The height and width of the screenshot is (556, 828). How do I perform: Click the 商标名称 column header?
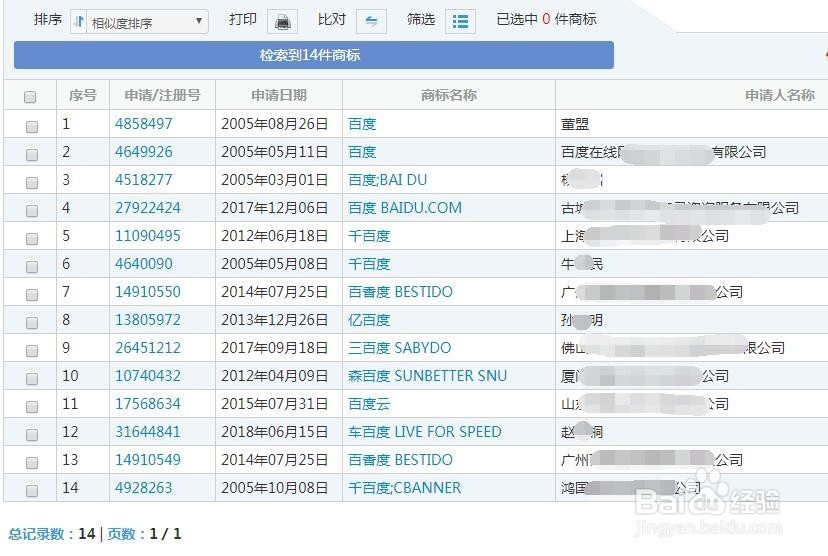click(x=449, y=95)
